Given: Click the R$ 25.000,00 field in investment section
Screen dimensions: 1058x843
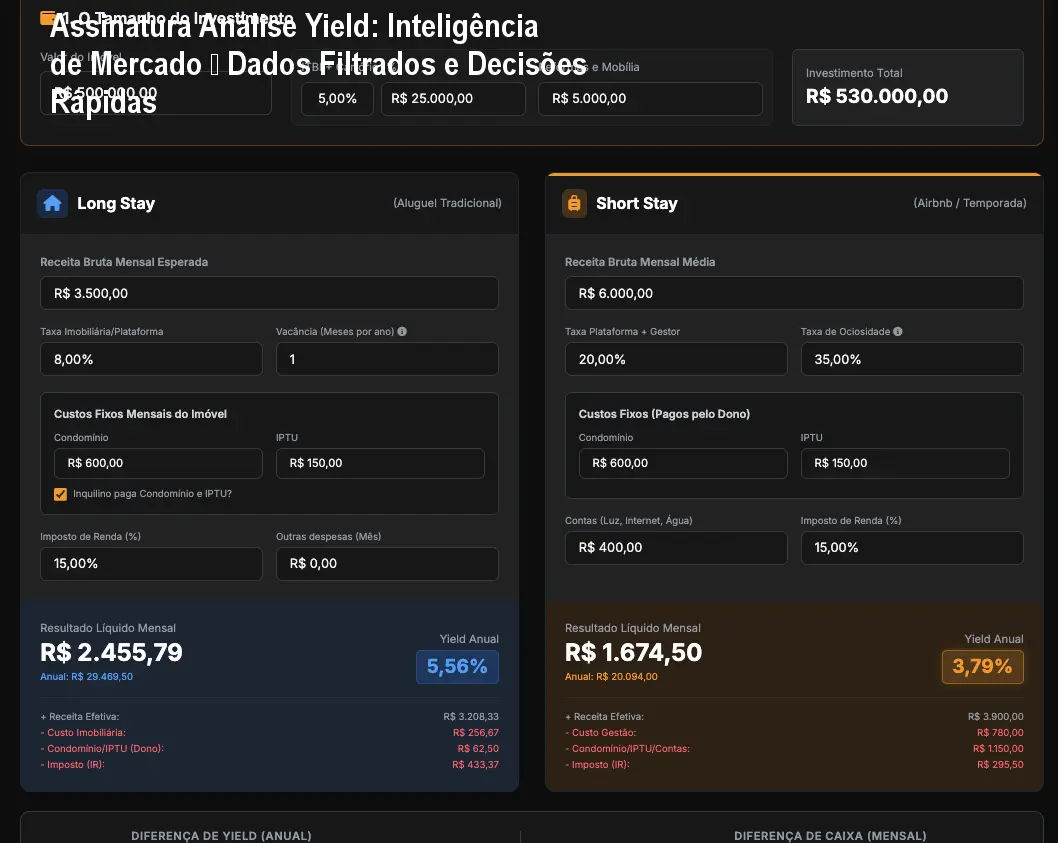Looking at the screenshot, I should (x=453, y=99).
